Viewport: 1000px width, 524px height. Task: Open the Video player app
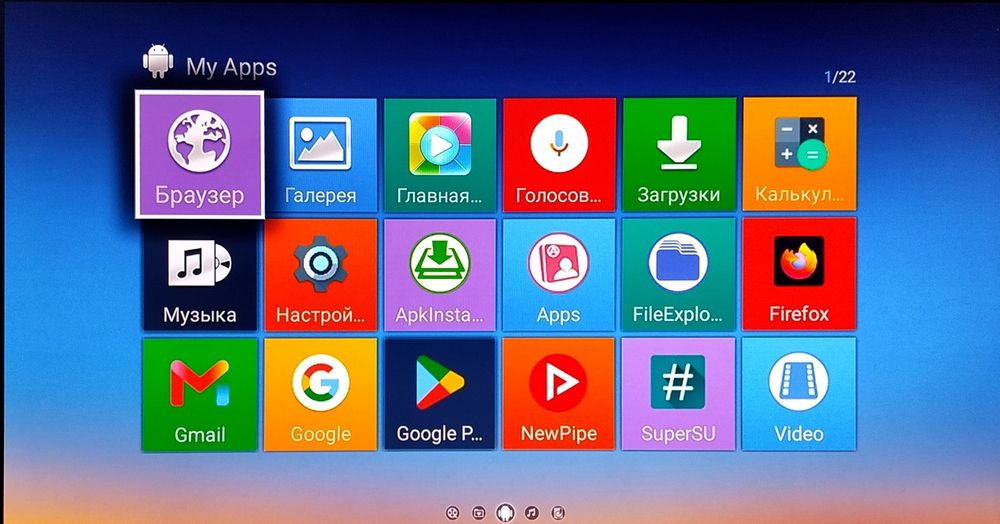click(x=799, y=394)
